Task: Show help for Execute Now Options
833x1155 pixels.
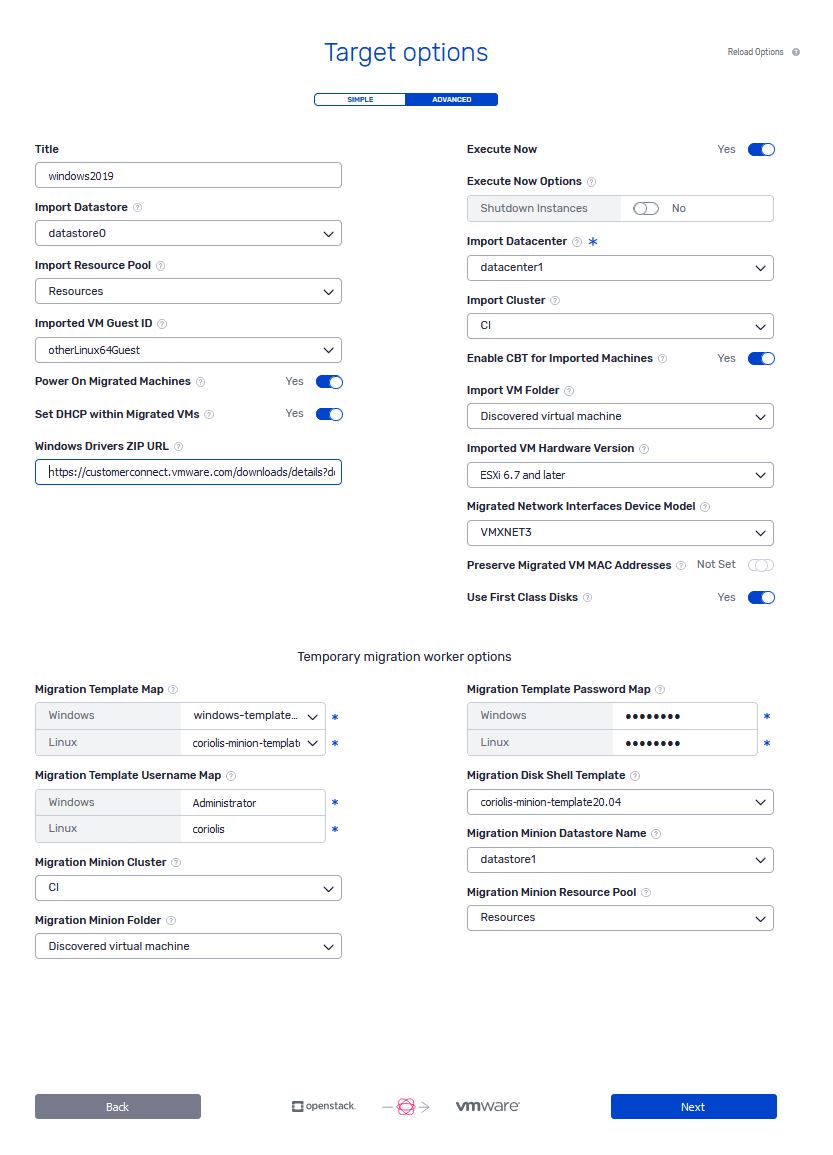Action: 591,182
